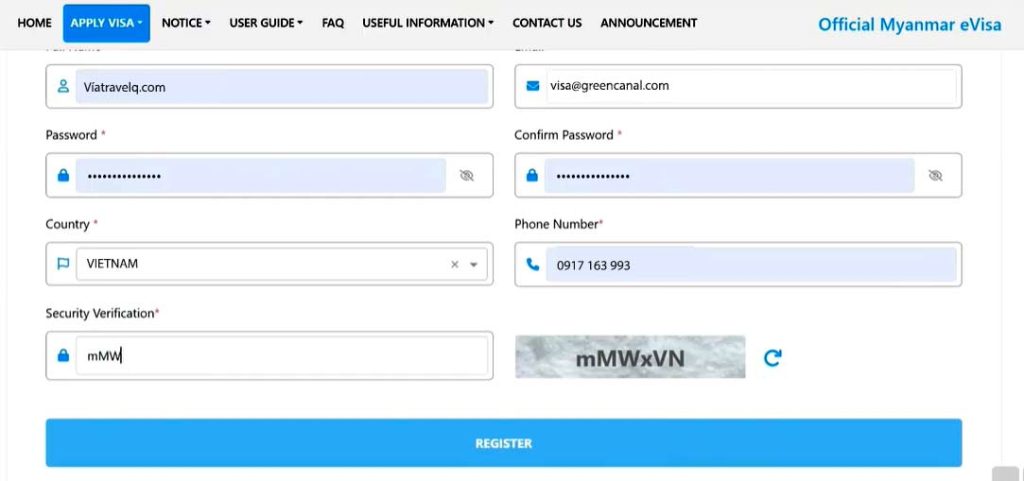The image size is (1024, 481).
Task: Click the flag icon in Country field
Action: (63, 264)
